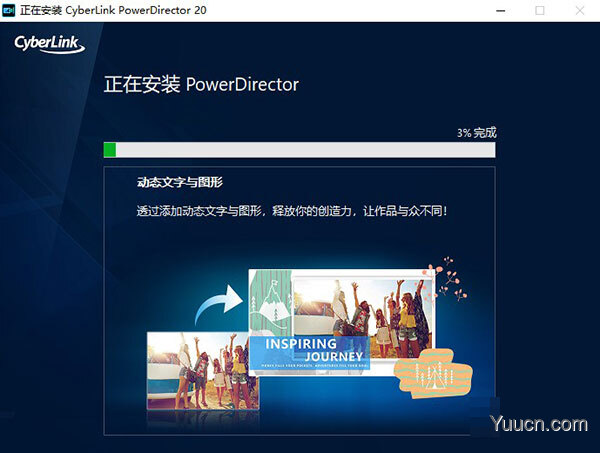Click the disabled maximize window button
Screen dimensions: 600x453
540,11
